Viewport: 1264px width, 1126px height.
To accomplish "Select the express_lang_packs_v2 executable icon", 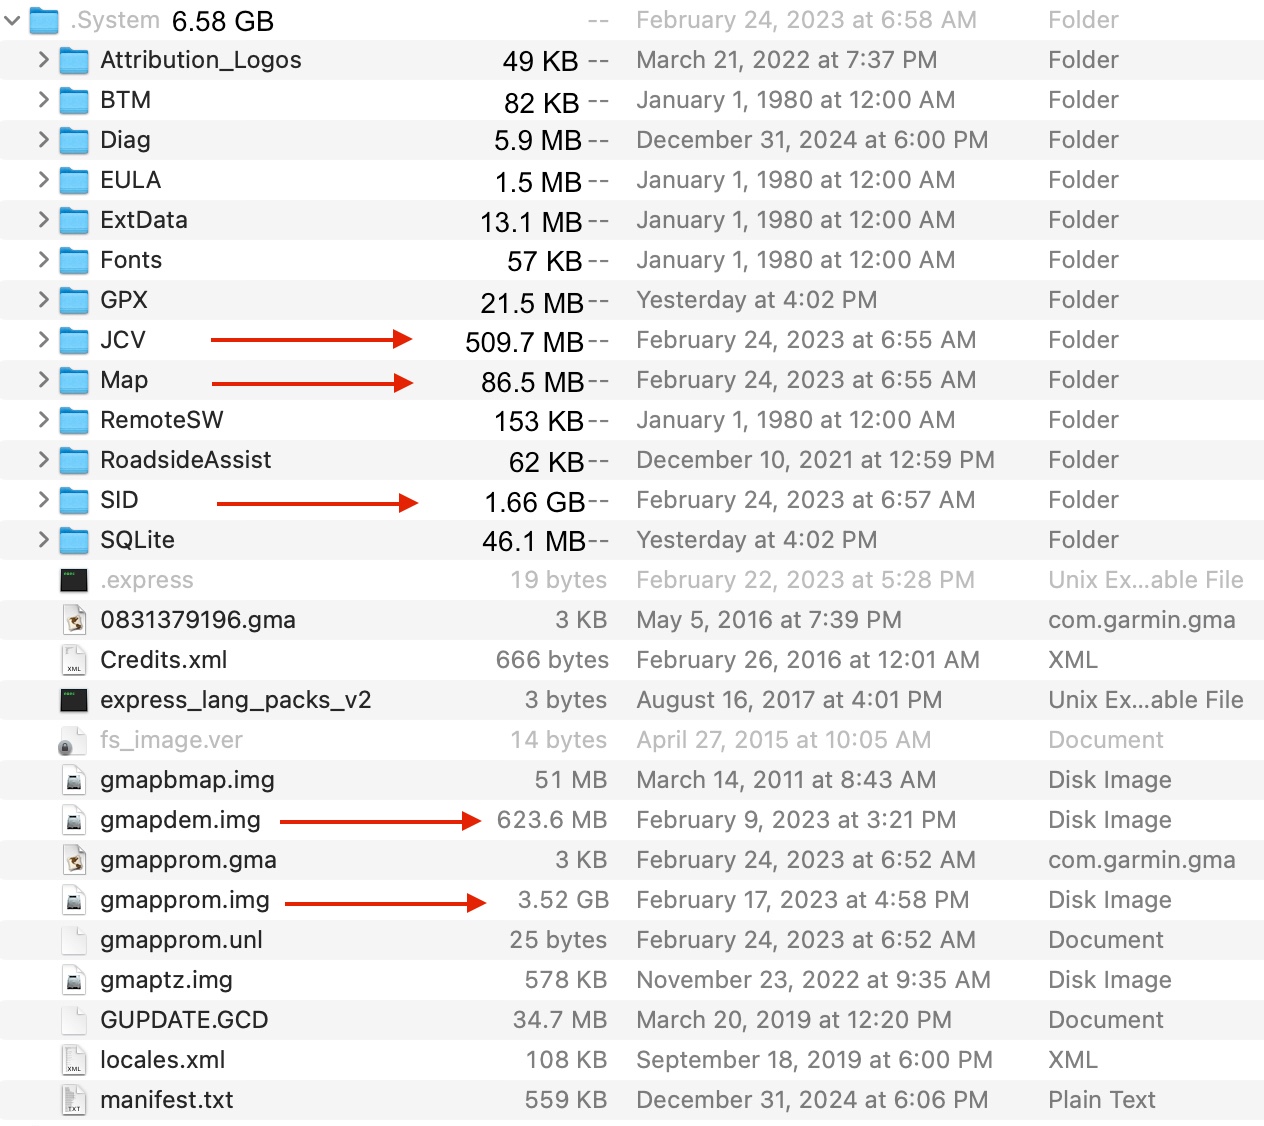I will click(x=74, y=700).
